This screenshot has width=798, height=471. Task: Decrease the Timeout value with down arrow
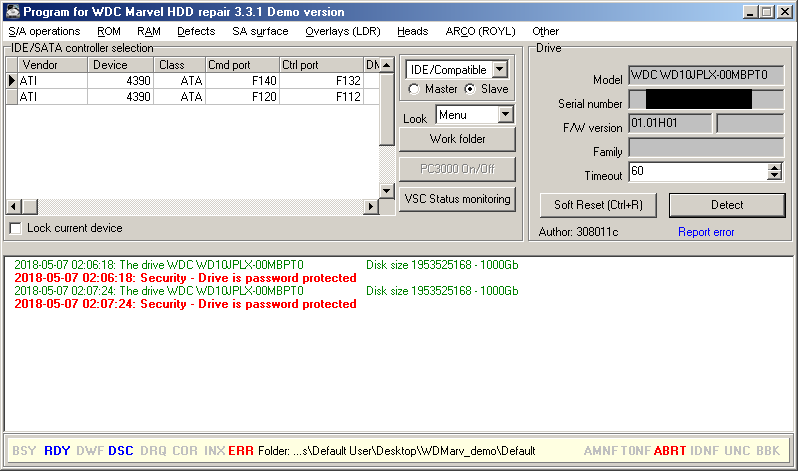(775, 175)
